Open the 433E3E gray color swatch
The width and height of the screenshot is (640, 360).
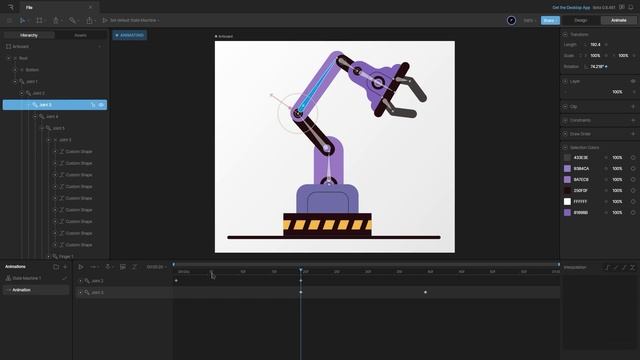click(x=567, y=158)
